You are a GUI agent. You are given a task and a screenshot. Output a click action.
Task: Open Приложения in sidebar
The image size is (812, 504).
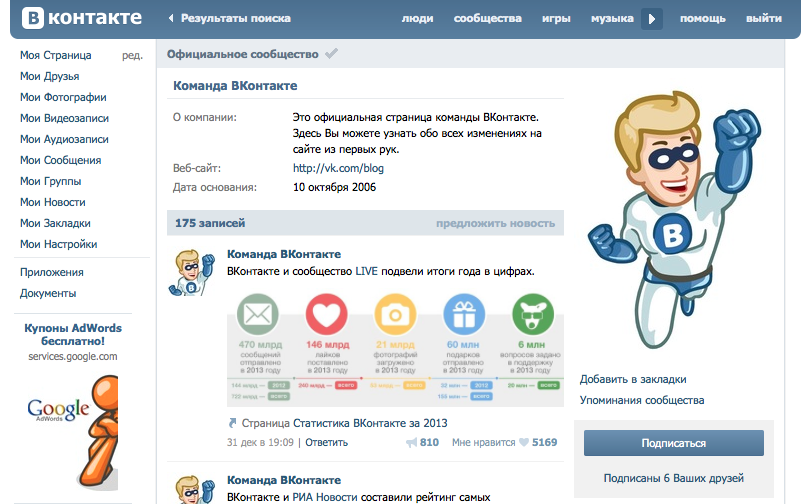pos(52,272)
